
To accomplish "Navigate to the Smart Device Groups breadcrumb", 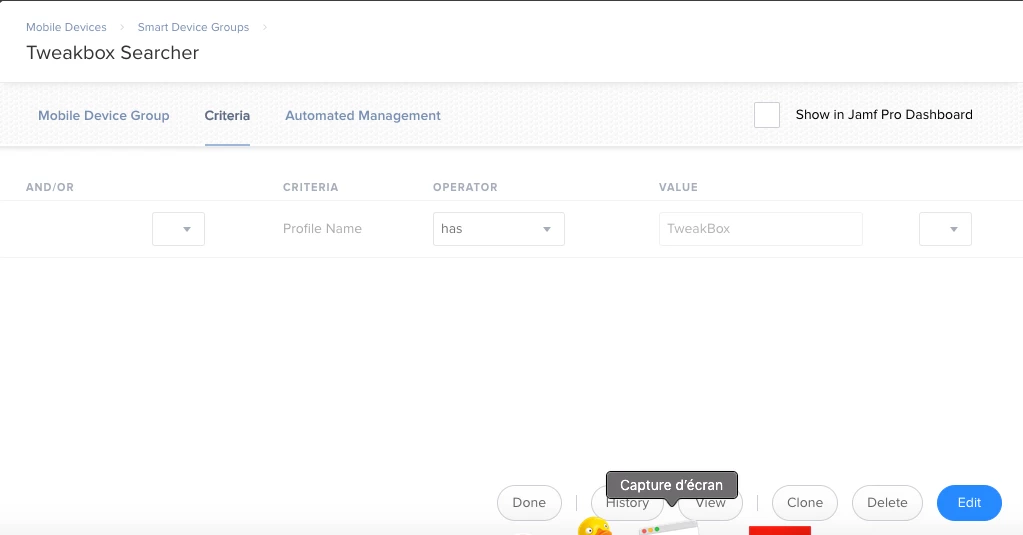I will pos(193,27).
